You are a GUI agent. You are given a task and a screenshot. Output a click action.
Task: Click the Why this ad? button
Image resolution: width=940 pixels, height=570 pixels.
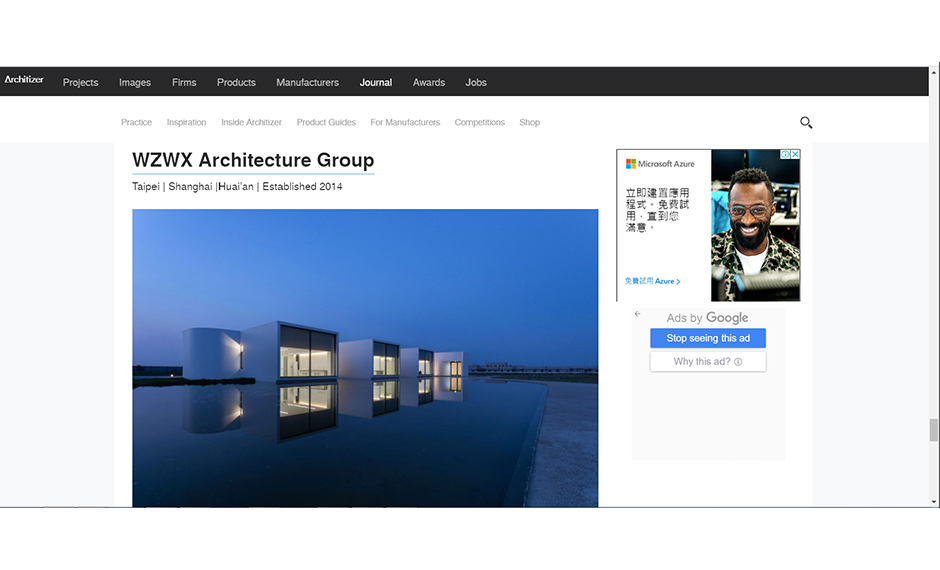tap(708, 361)
